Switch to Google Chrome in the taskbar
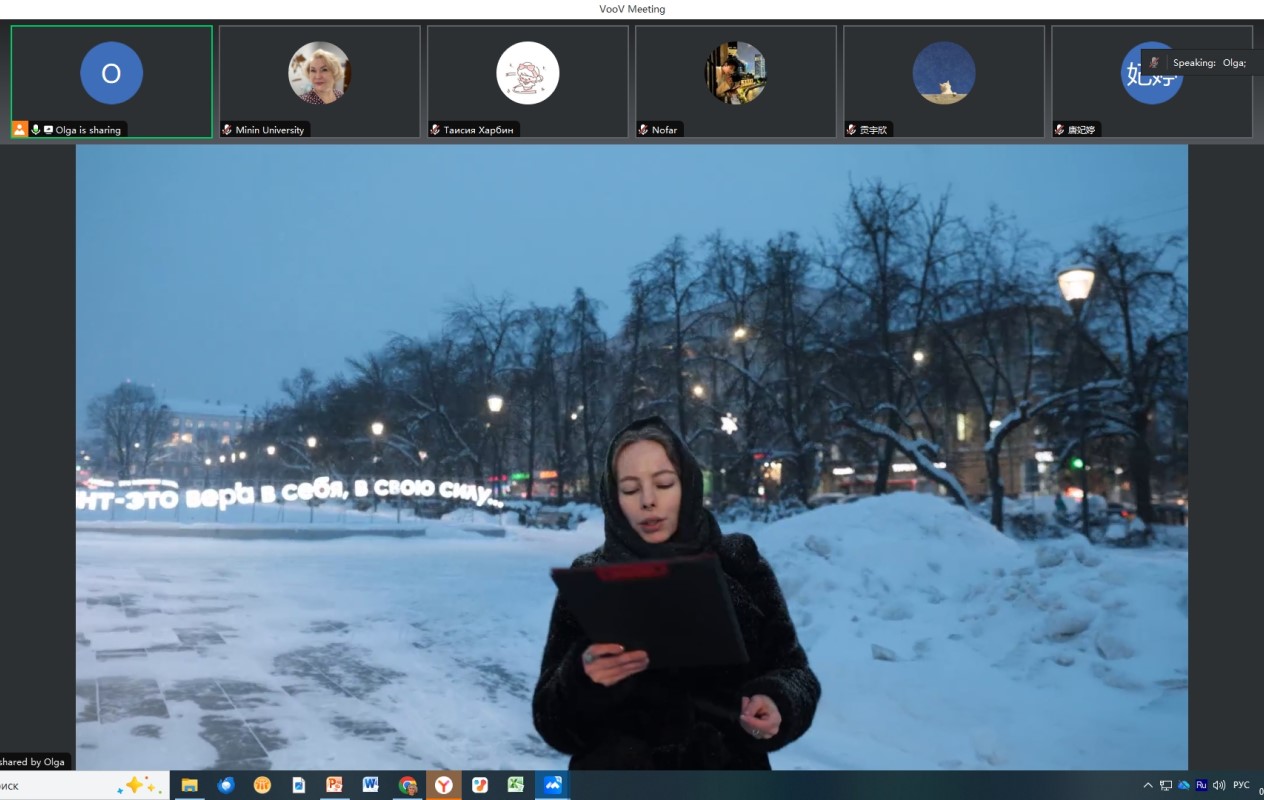 pos(407,785)
